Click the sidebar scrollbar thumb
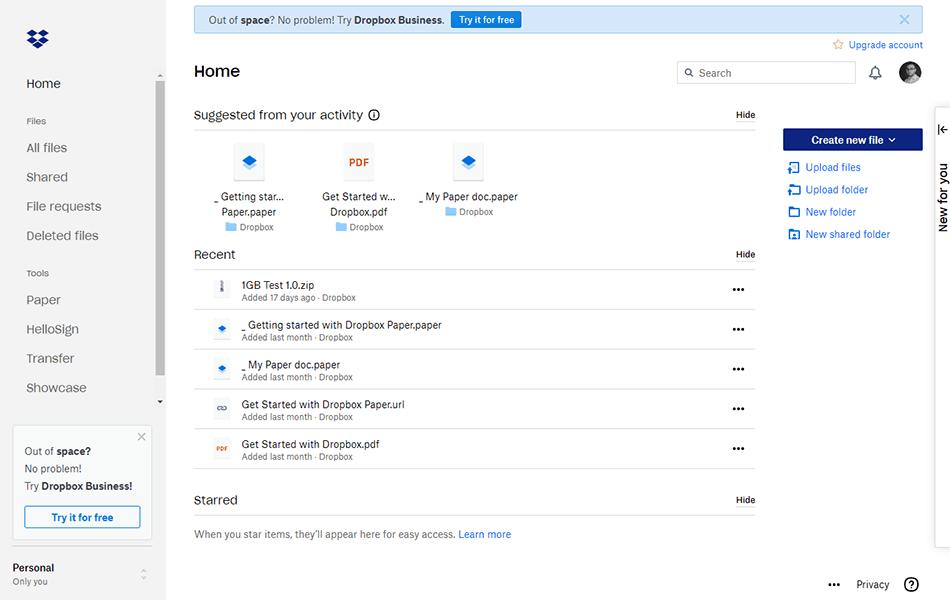 [x=160, y=228]
